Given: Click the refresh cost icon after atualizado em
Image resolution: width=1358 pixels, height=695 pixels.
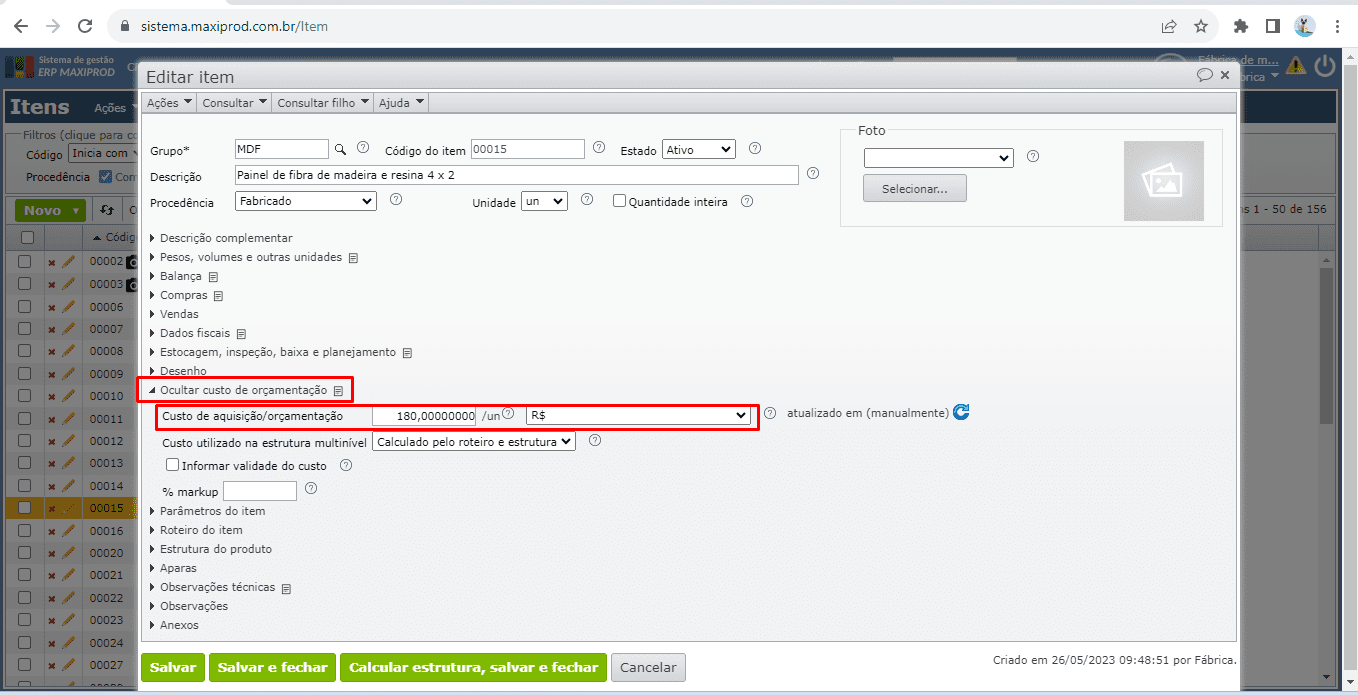Looking at the screenshot, I should click(961, 412).
